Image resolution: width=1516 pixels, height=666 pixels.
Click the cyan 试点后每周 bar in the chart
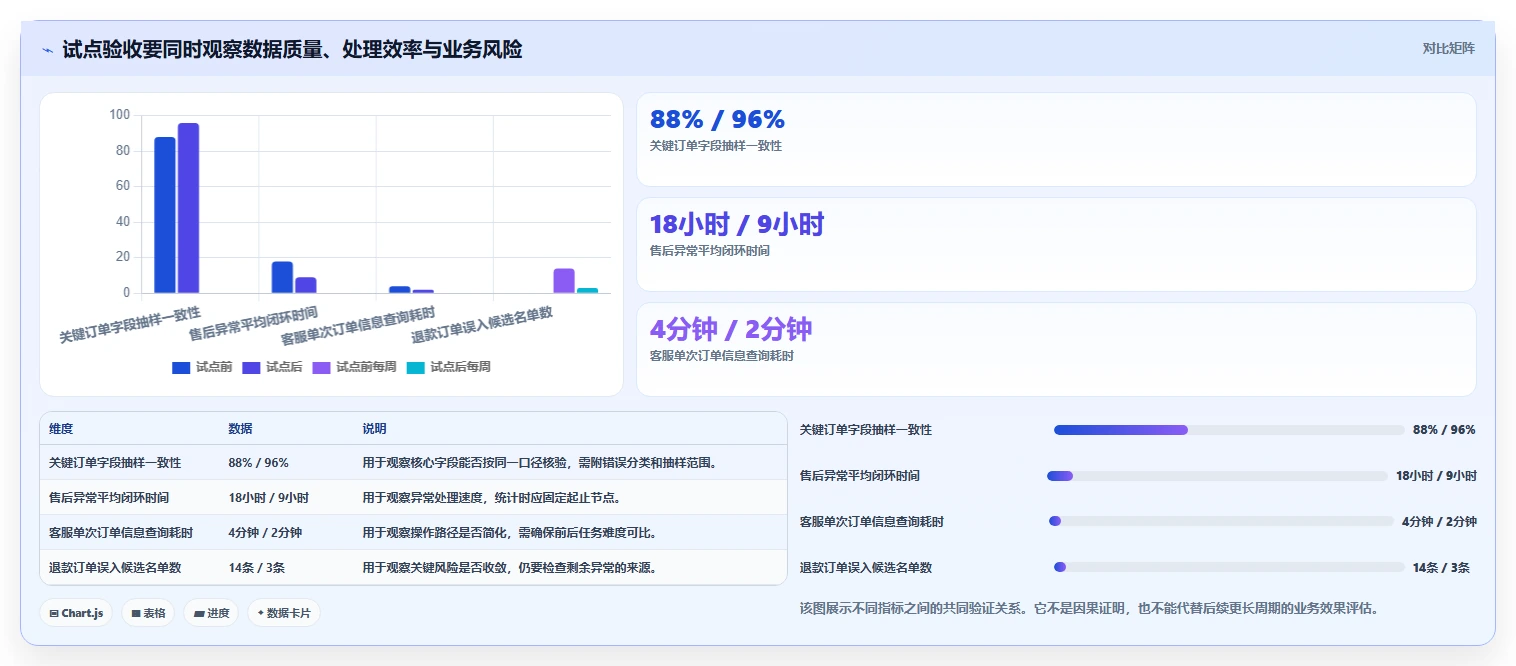pos(588,290)
